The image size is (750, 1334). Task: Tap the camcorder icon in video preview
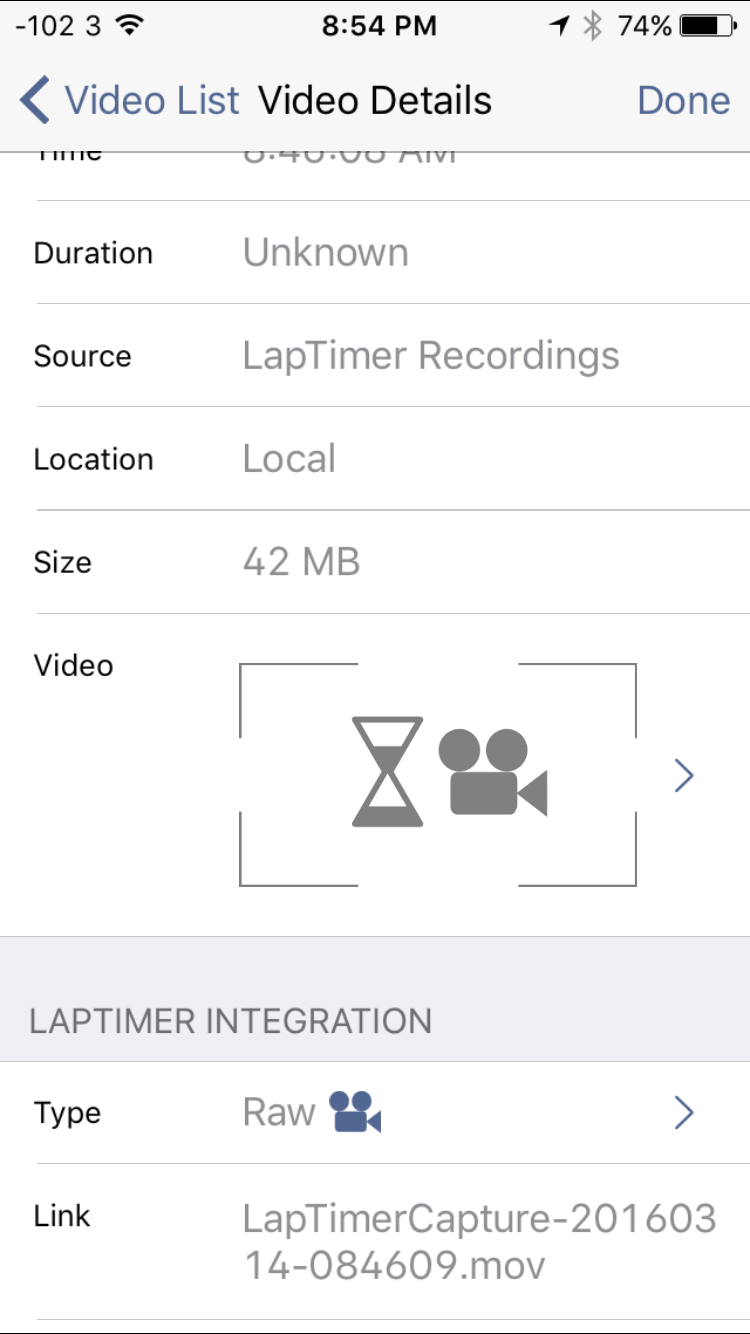coord(493,772)
